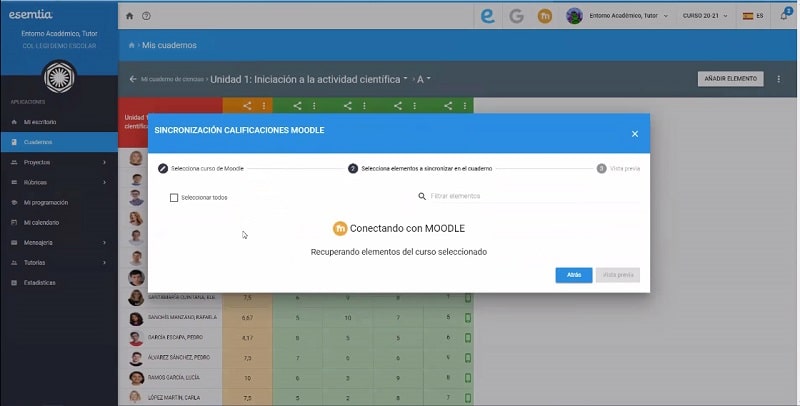Click the esemtia logo
Viewport: 800px width, 406px height.
pos(31,14)
